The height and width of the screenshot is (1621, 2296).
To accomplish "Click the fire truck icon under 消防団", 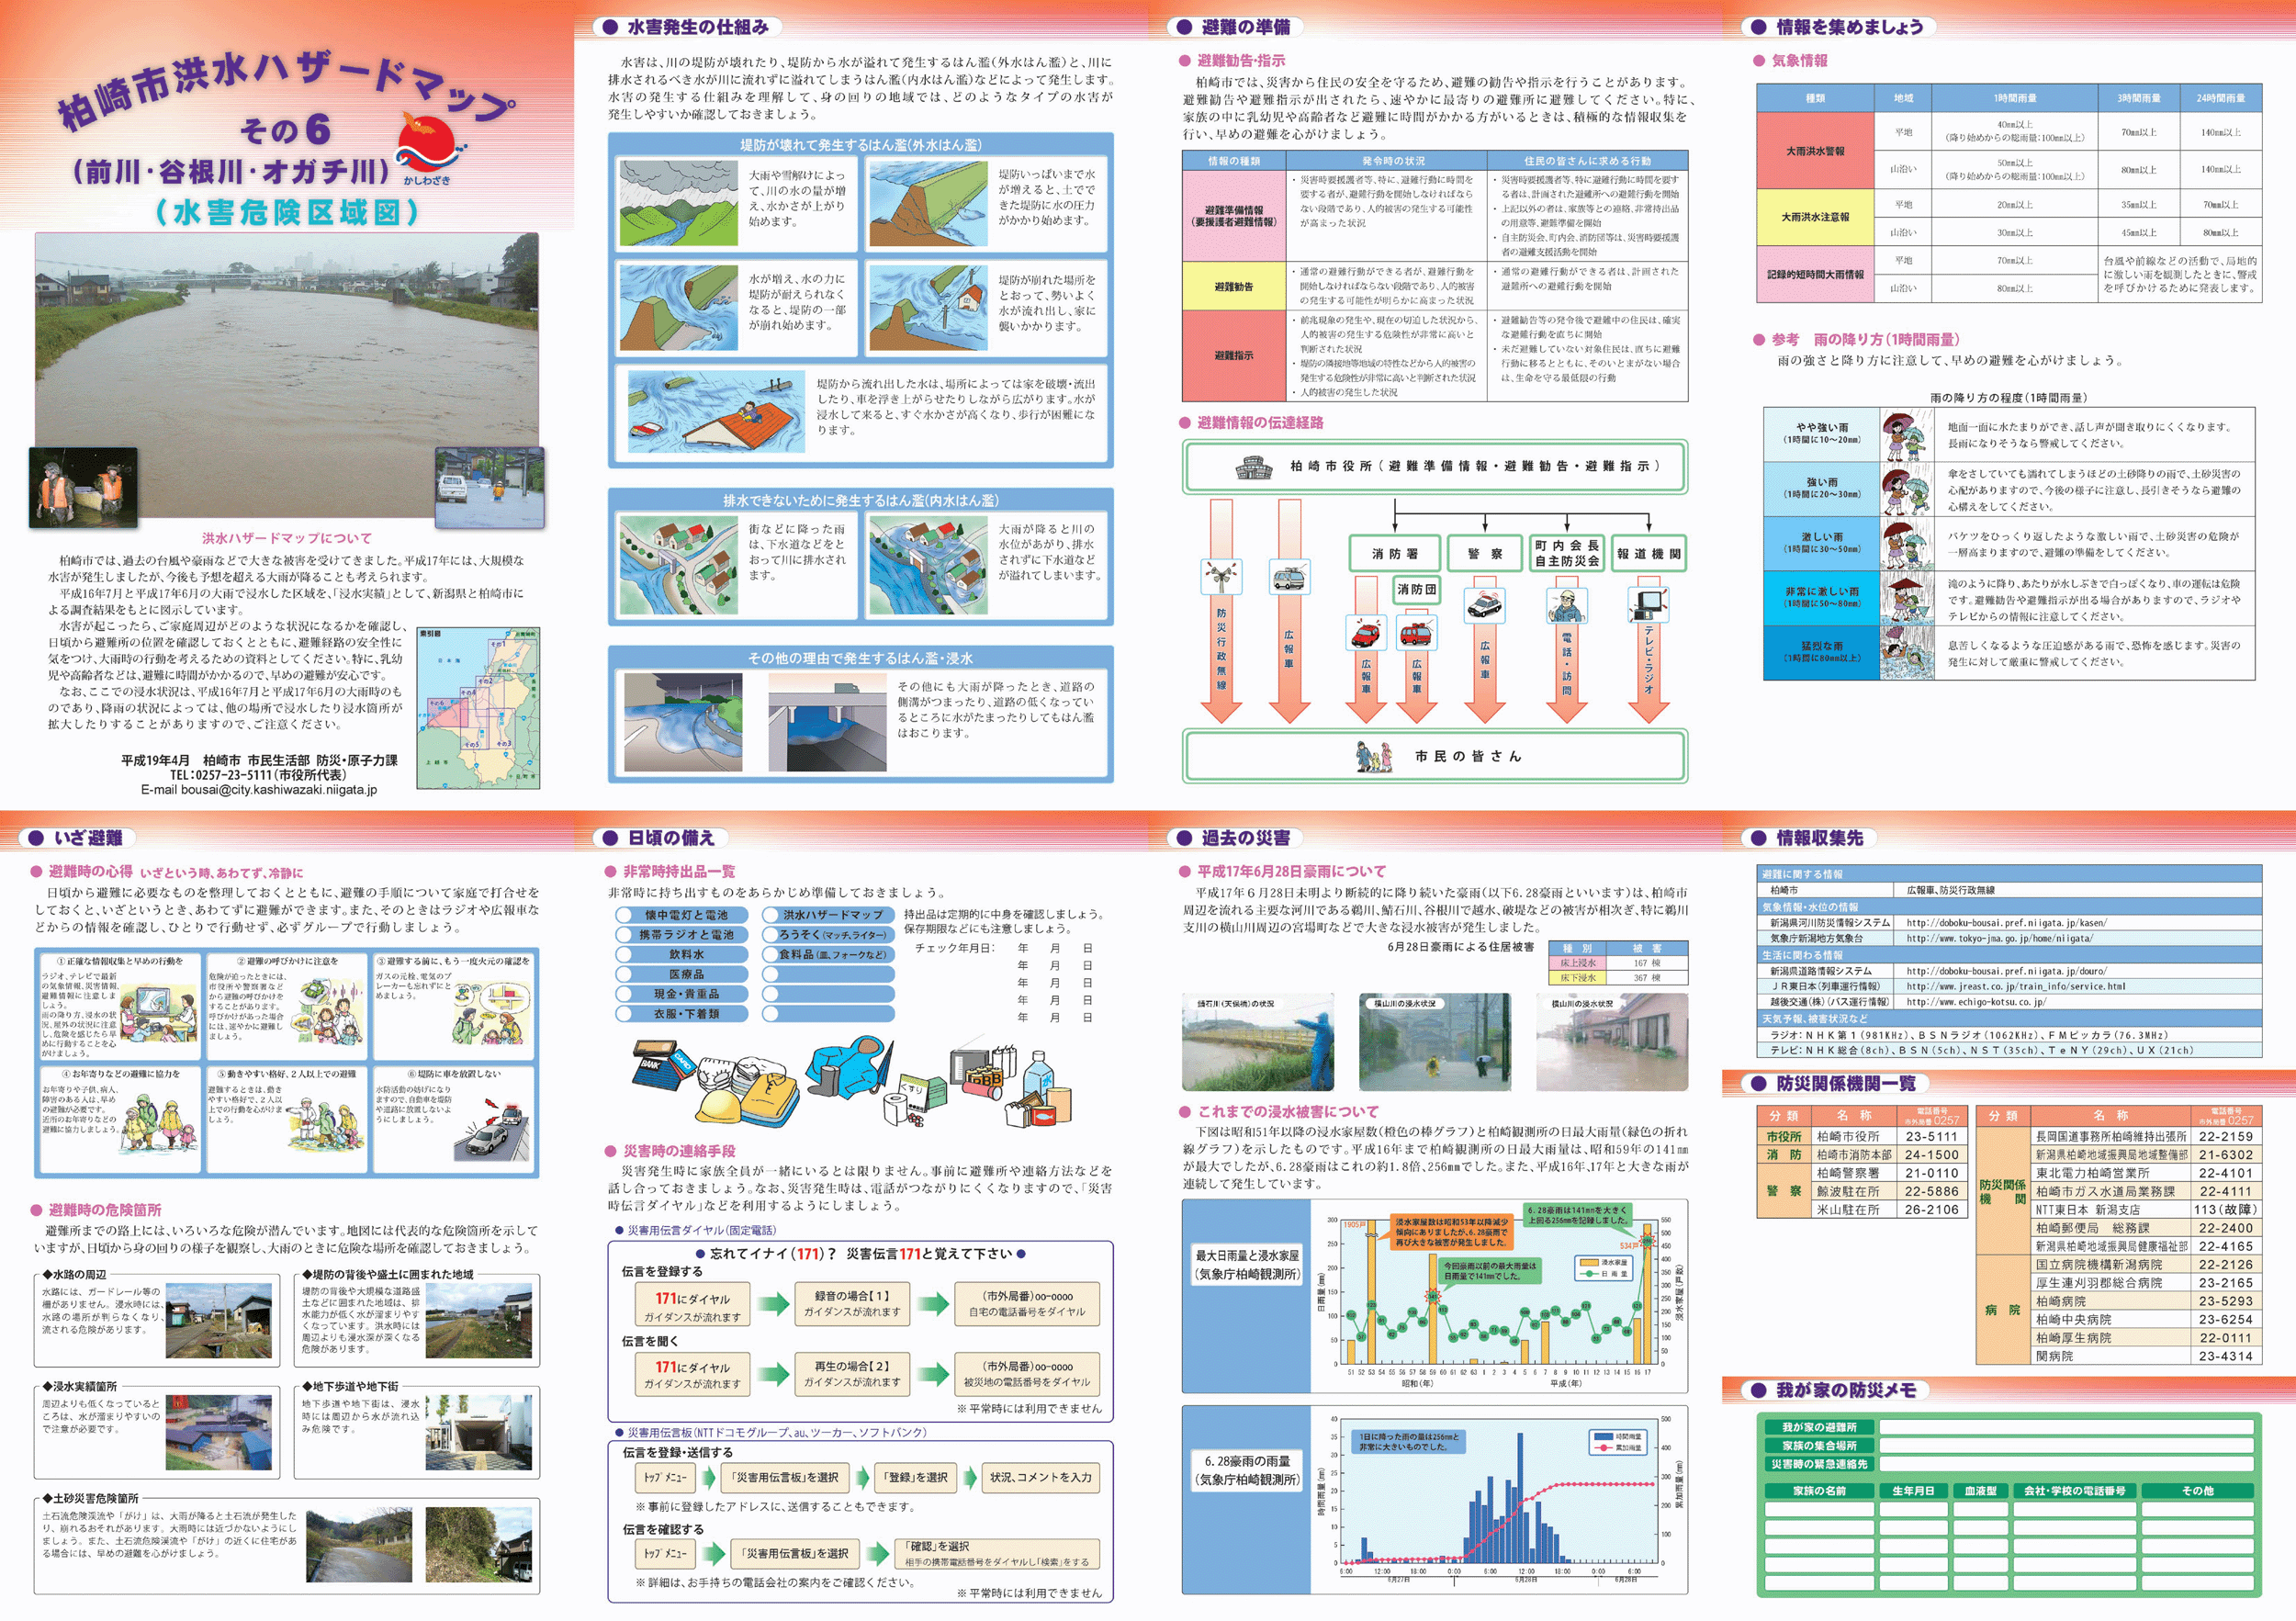I will tap(1417, 634).
